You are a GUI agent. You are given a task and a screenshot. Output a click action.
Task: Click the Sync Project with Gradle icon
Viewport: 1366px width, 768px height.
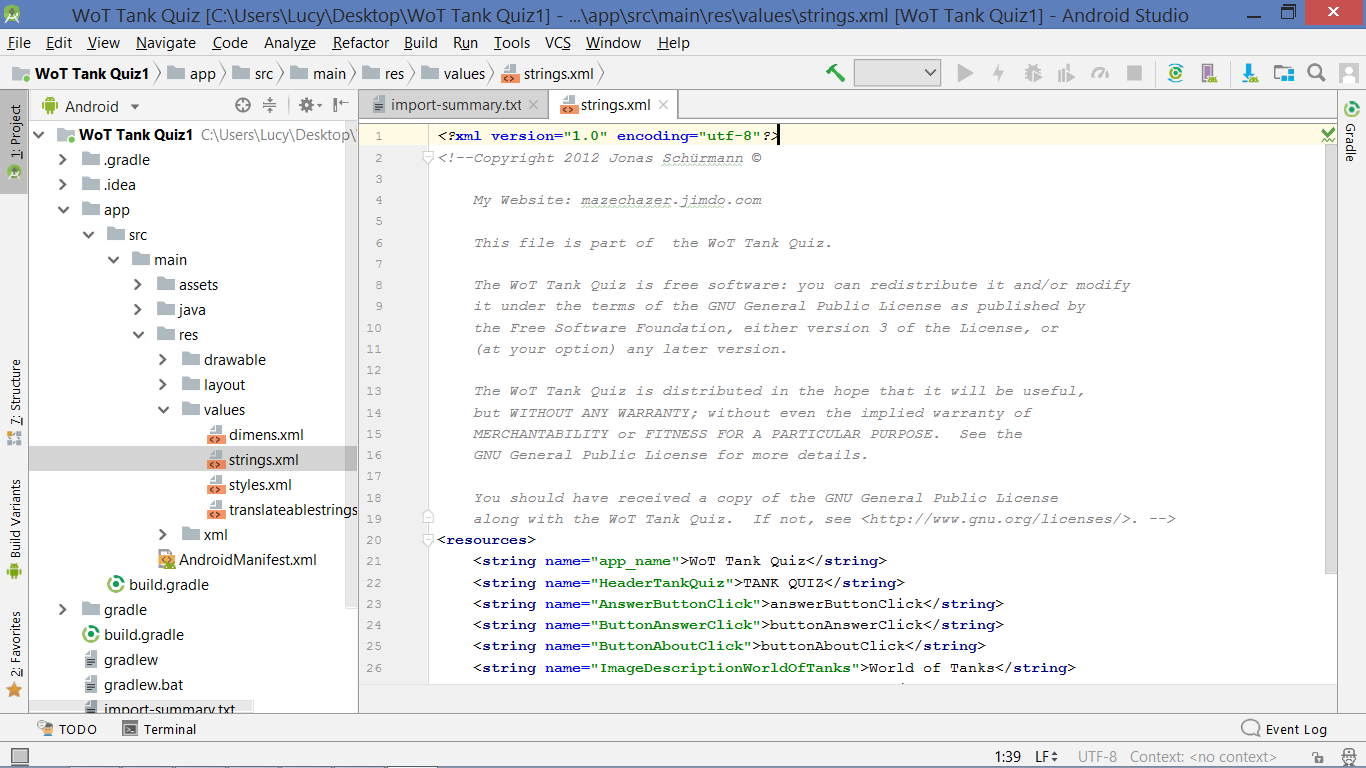[1176, 73]
